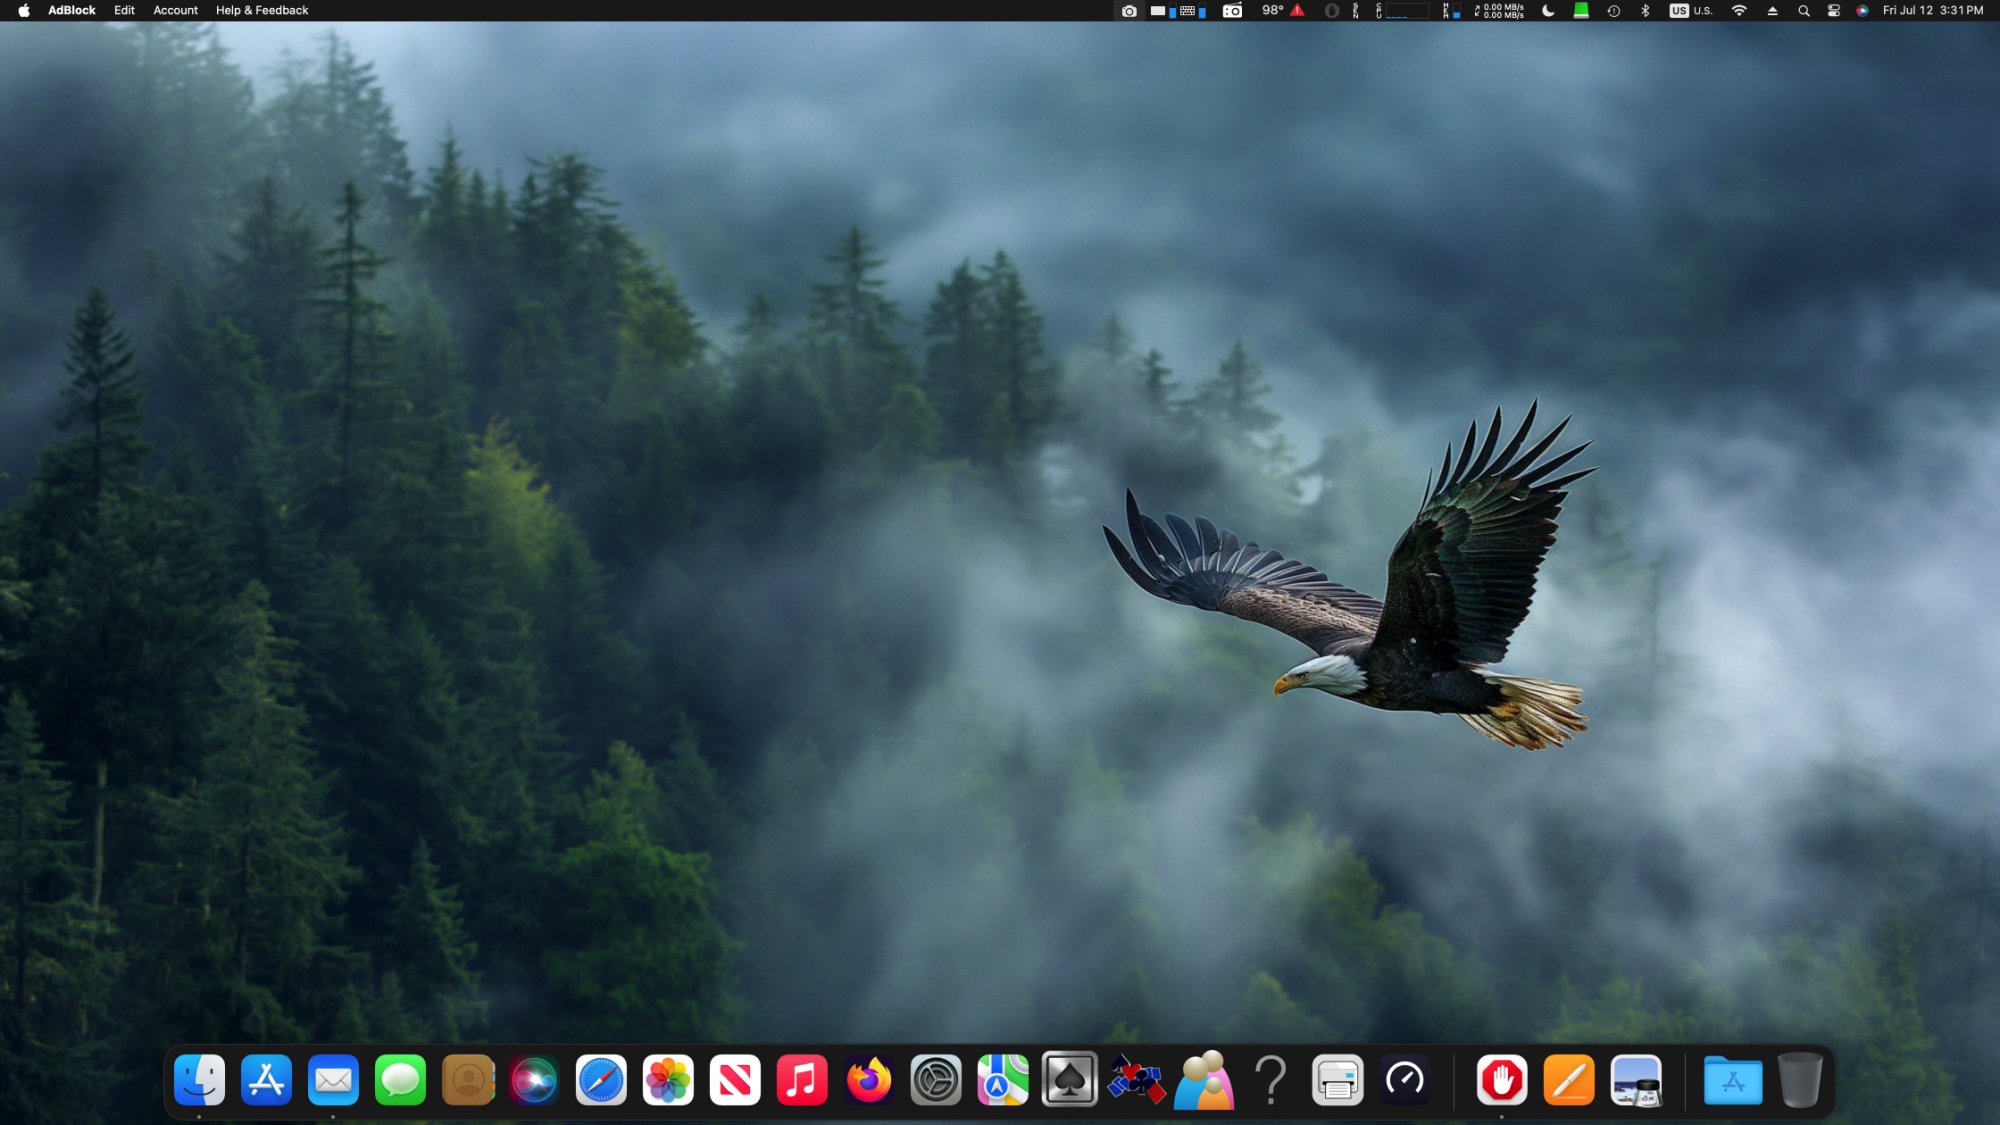This screenshot has width=2000, height=1125.
Task: Open the Music app in dock
Action: pyautogui.click(x=802, y=1080)
